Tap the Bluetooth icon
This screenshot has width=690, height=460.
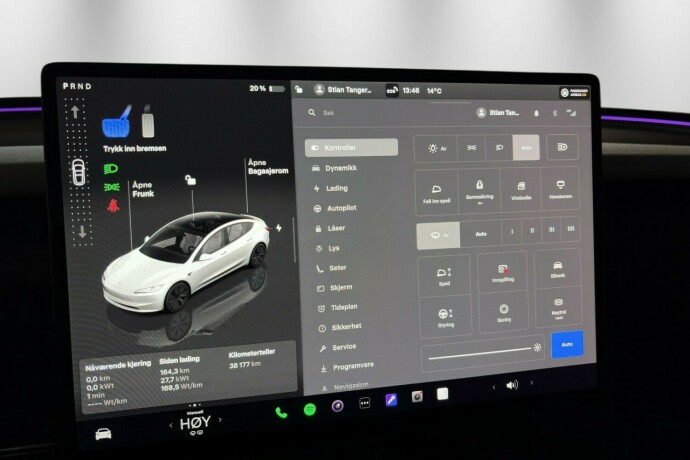[555, 113]
